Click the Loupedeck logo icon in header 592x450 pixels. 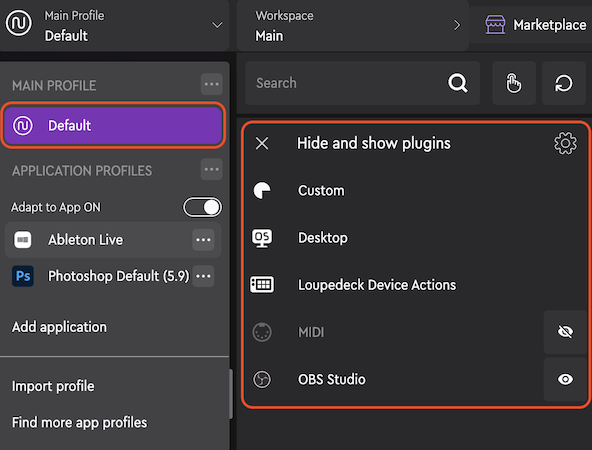18,23
